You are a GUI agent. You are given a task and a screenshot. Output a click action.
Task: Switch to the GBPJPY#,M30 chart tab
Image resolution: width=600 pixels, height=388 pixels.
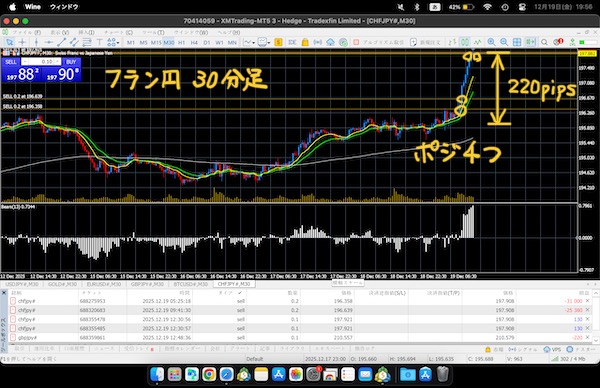147,284
